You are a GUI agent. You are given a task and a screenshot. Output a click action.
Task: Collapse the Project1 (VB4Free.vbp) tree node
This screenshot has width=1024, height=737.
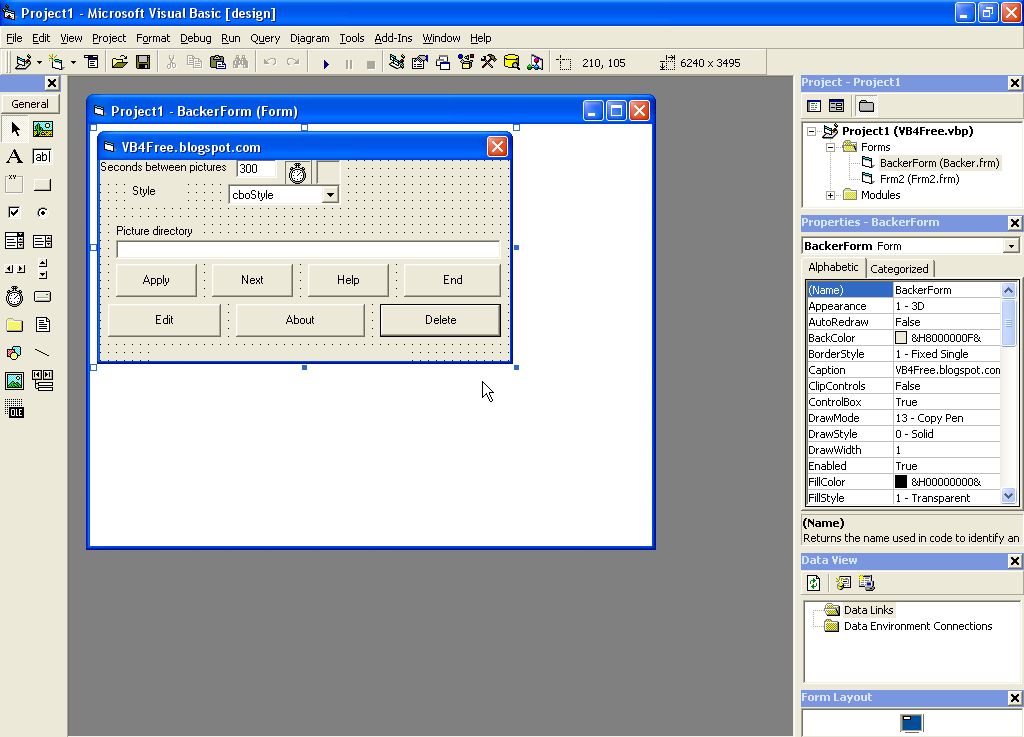pyautogui.click(x=812, y=131)
